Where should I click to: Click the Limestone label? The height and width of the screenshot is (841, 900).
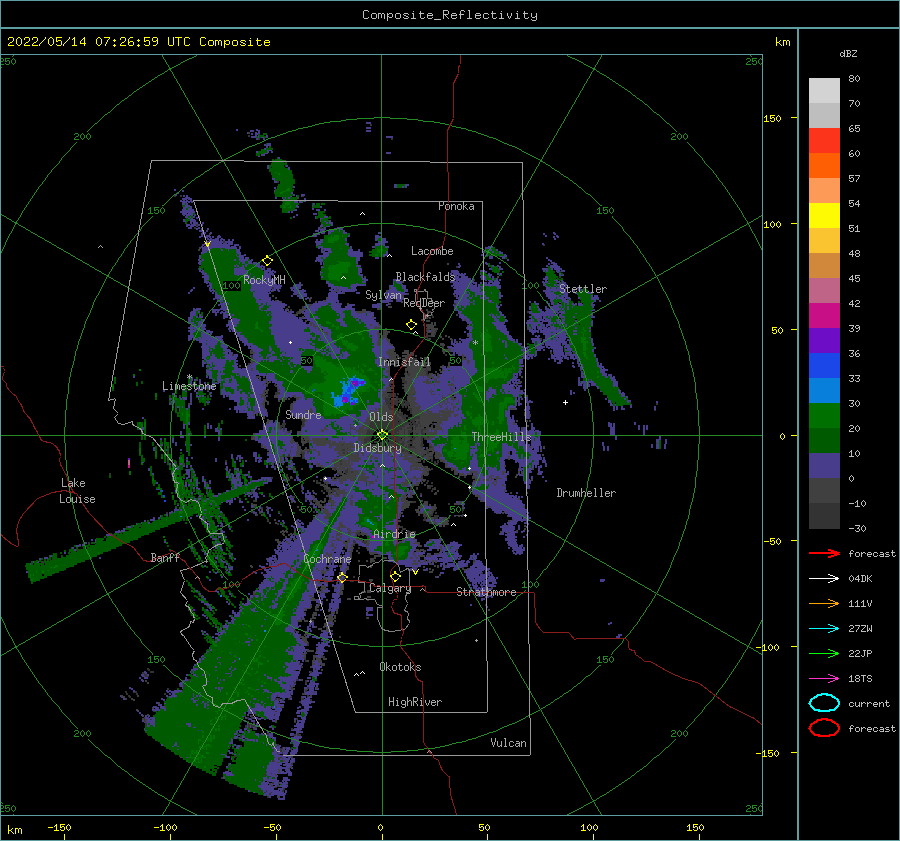click(189, 386)
